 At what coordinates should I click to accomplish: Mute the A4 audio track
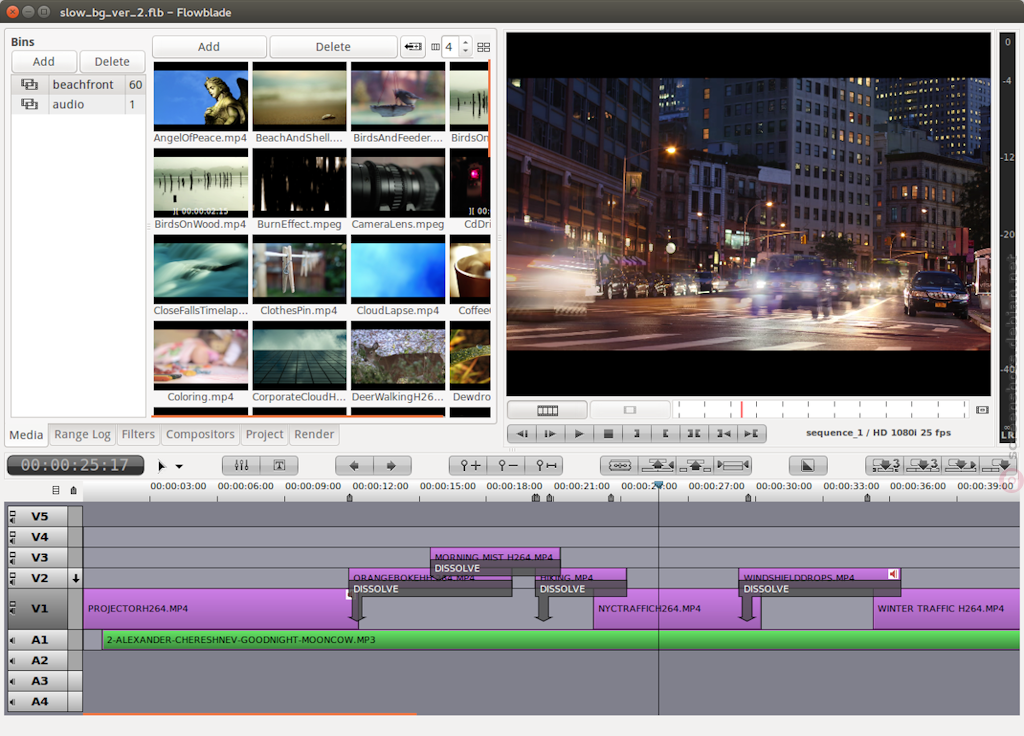click(13, 702)
